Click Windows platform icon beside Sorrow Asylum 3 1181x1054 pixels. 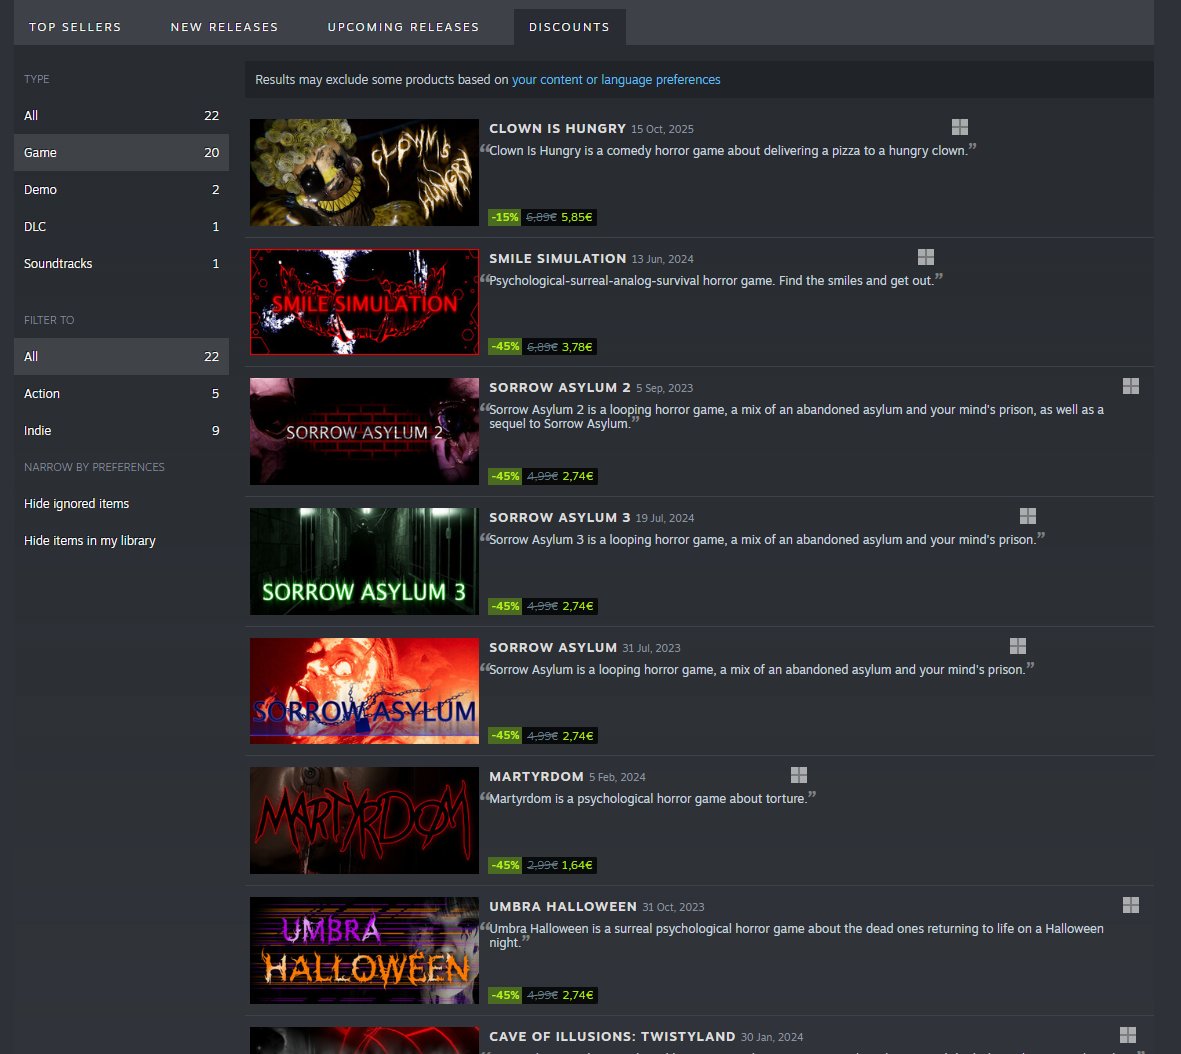(x=1027, y=515)
